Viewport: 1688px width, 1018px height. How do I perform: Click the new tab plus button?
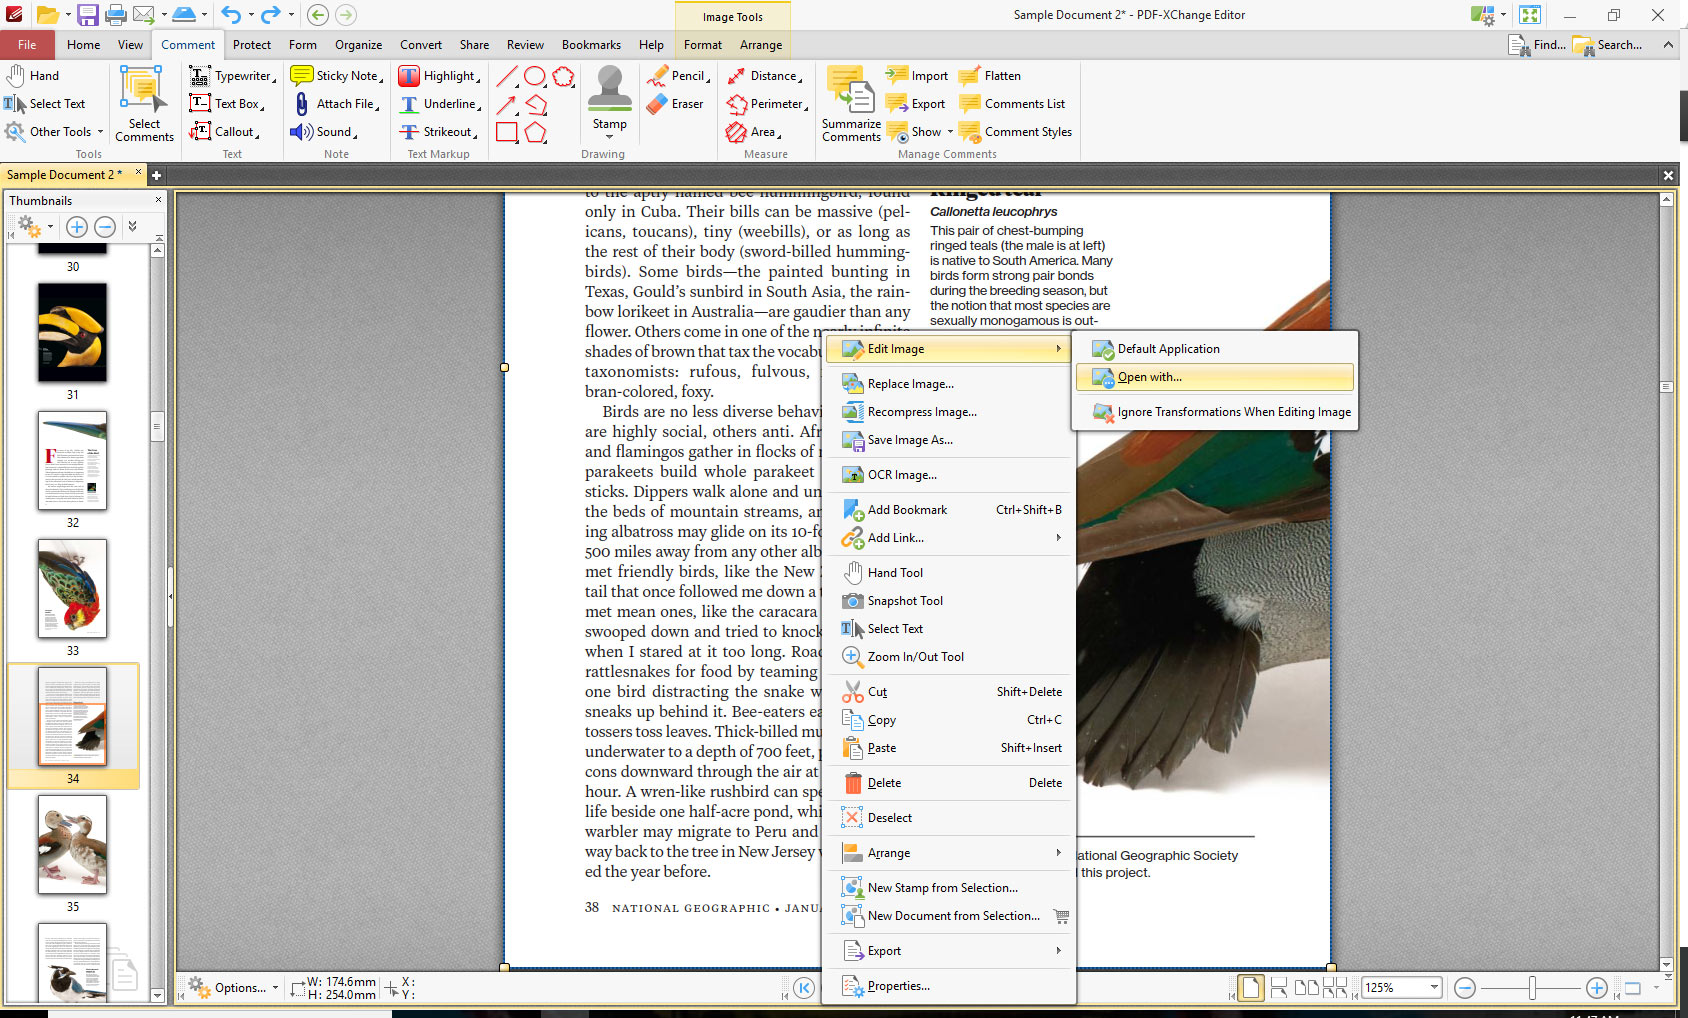pos(156,175)
